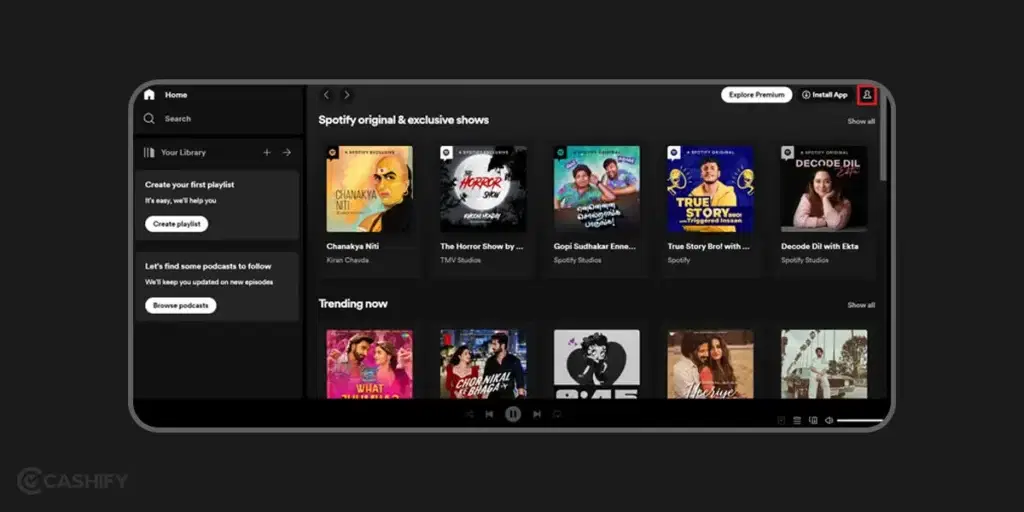Open Chor Nikal Ke Bhaga trending cover
This screenshot has width=1024, height=512.
click(483, 364)
